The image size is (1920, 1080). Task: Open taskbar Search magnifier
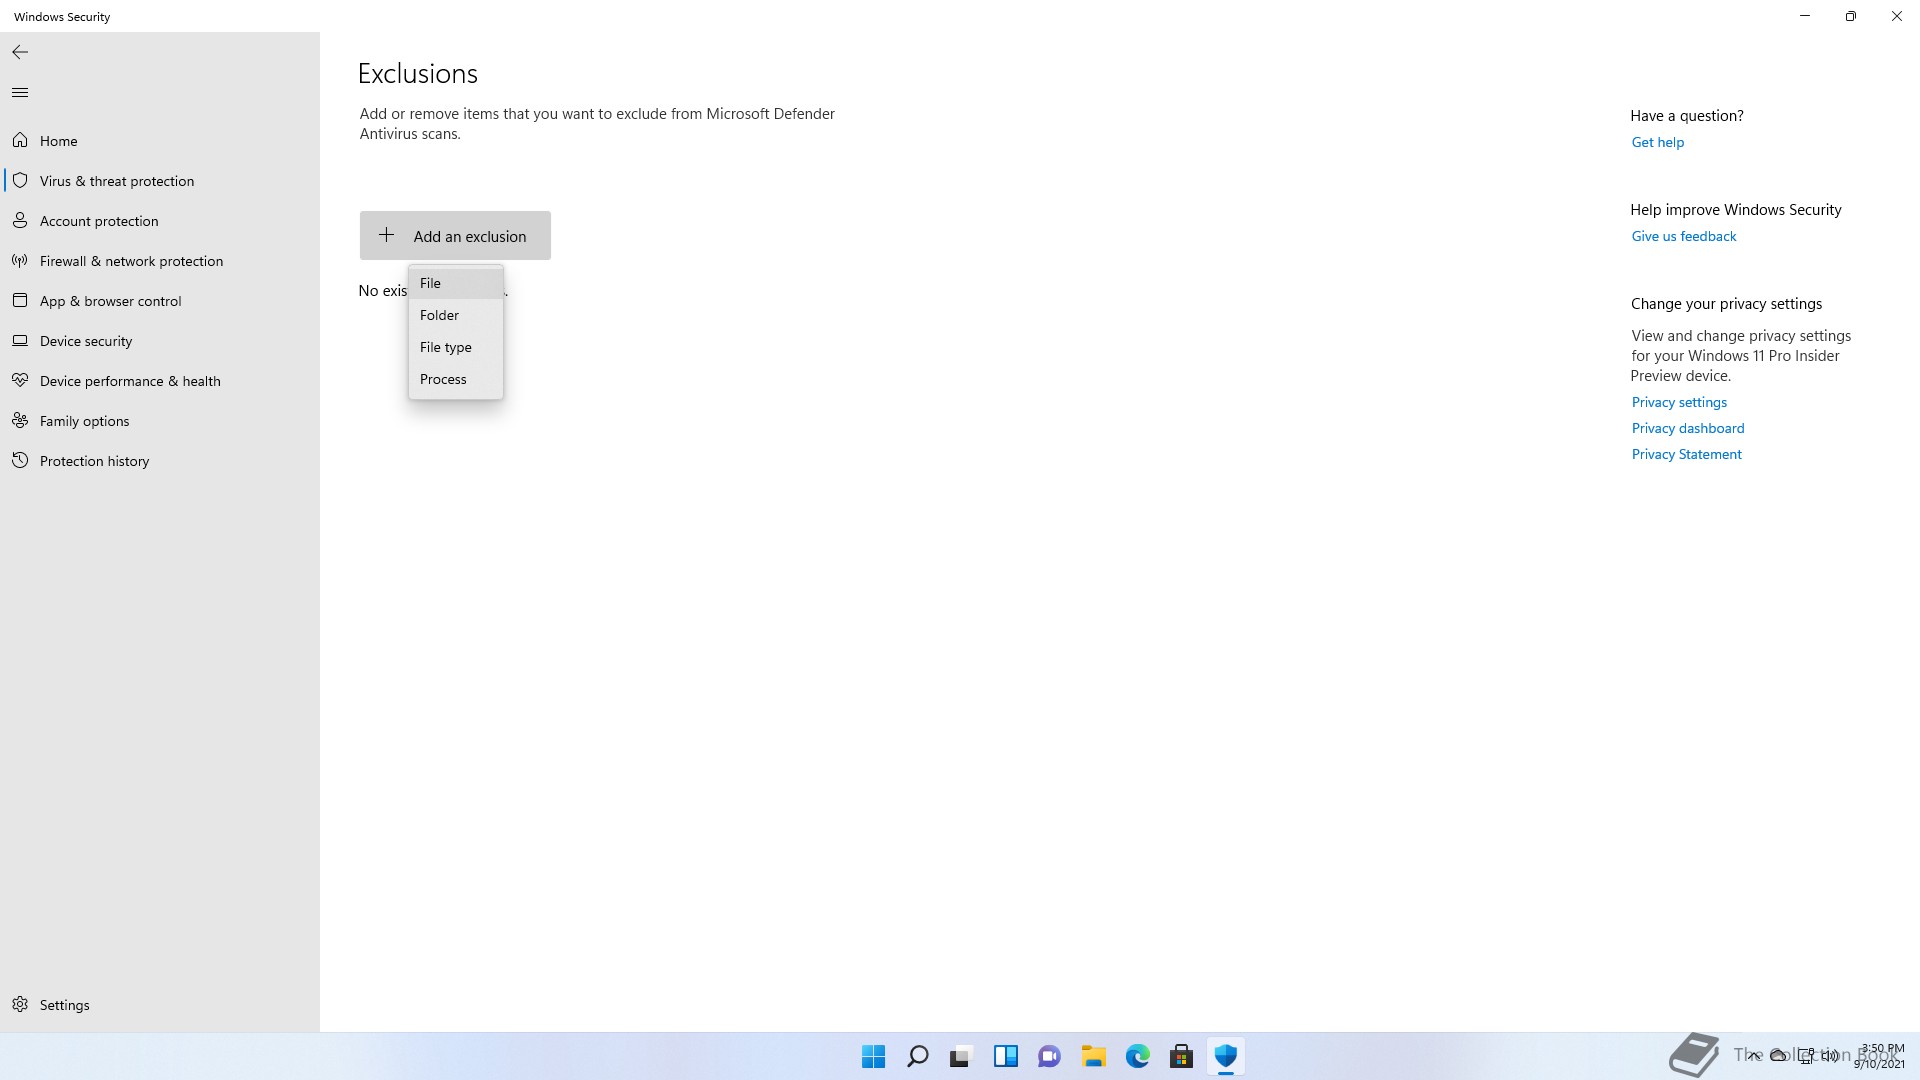coord(917,1056)
